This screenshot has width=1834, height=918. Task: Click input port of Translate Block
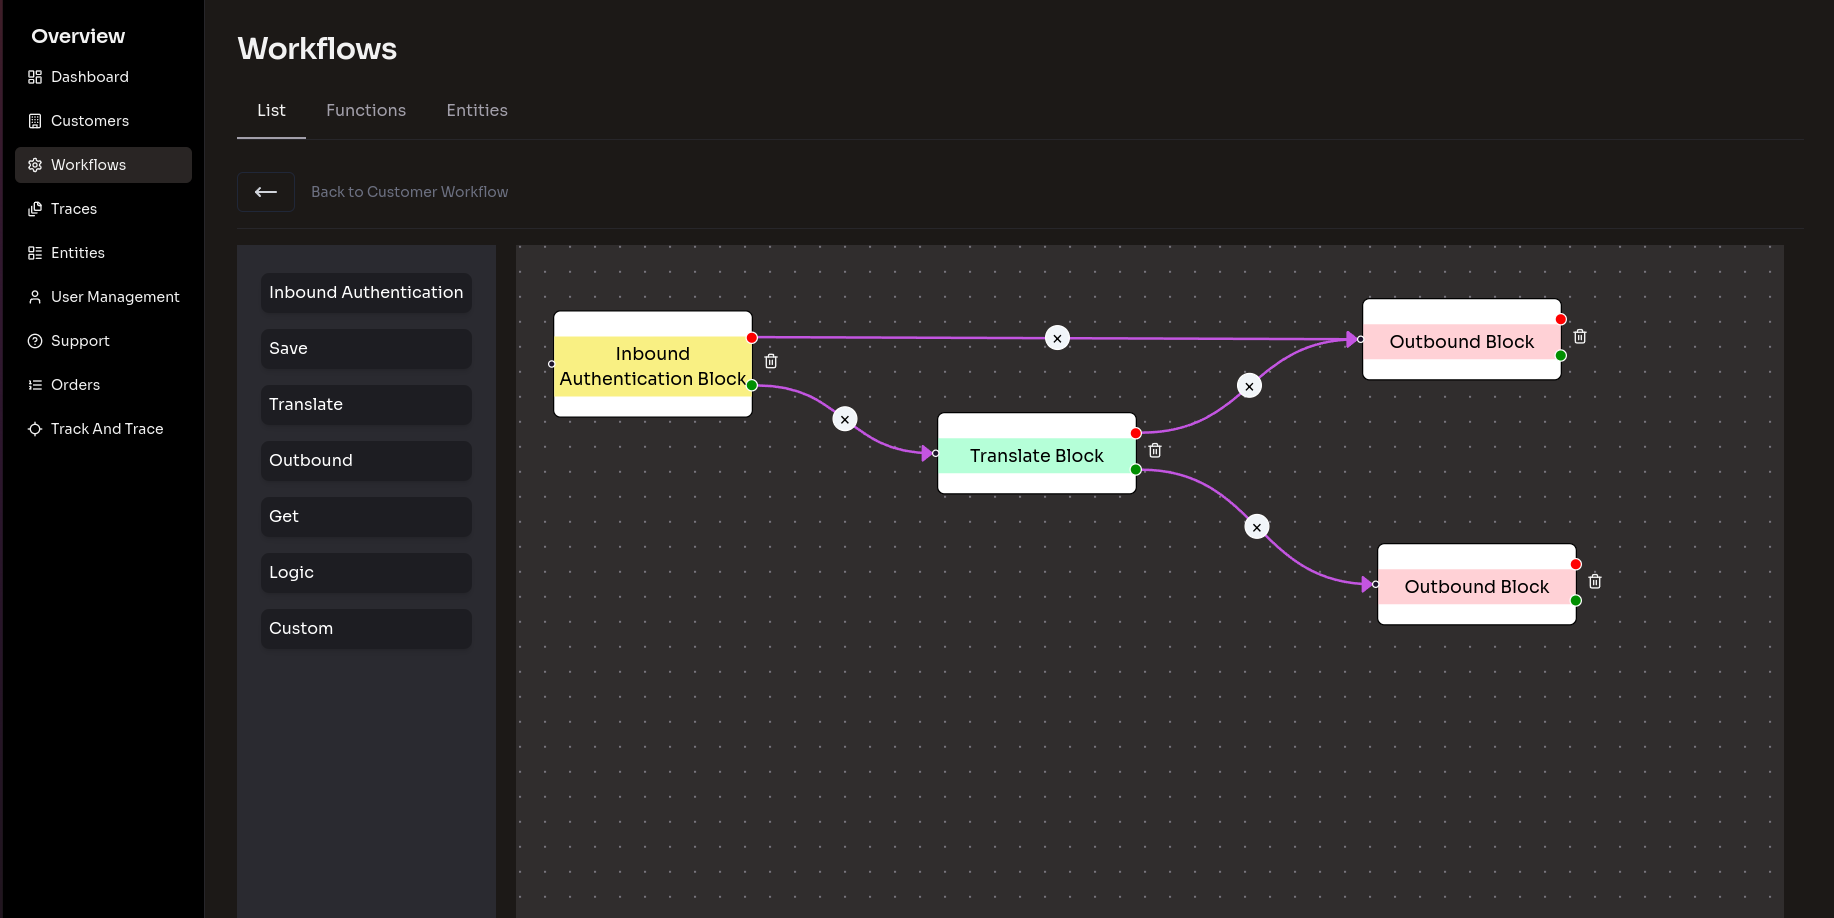pos(936,453)
